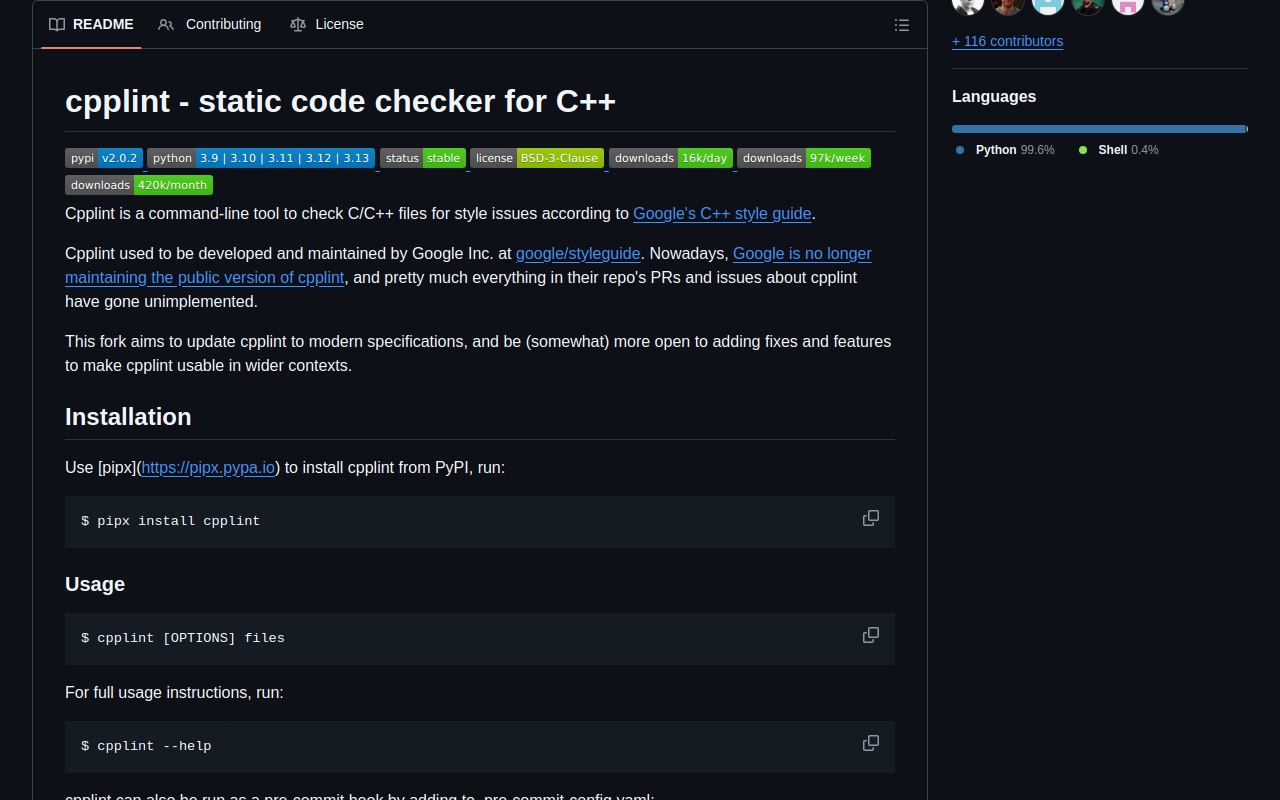View the + 116 contributors link
This screenshot has height=800, width=1280.
[x=1007, y=41]
